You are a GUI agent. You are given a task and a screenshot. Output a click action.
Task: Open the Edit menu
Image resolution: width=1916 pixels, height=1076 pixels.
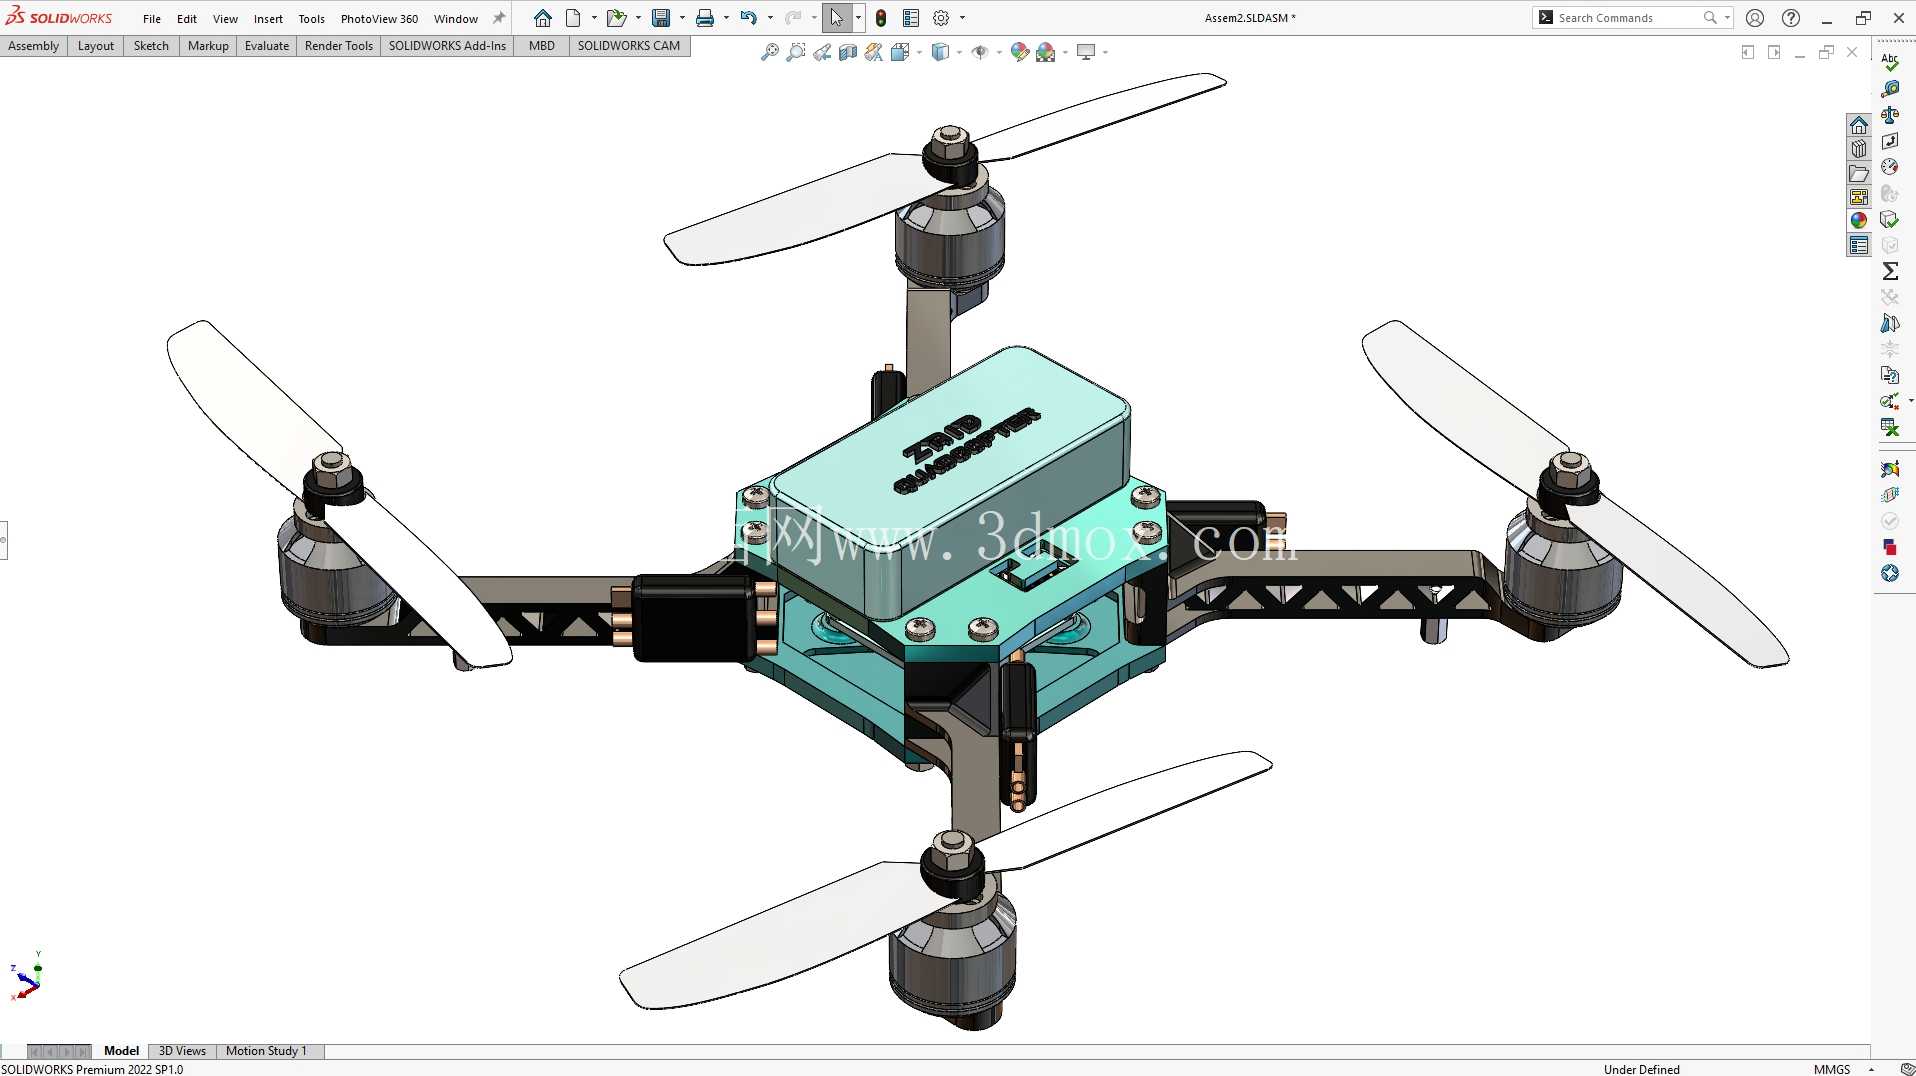tap(187, 19)
